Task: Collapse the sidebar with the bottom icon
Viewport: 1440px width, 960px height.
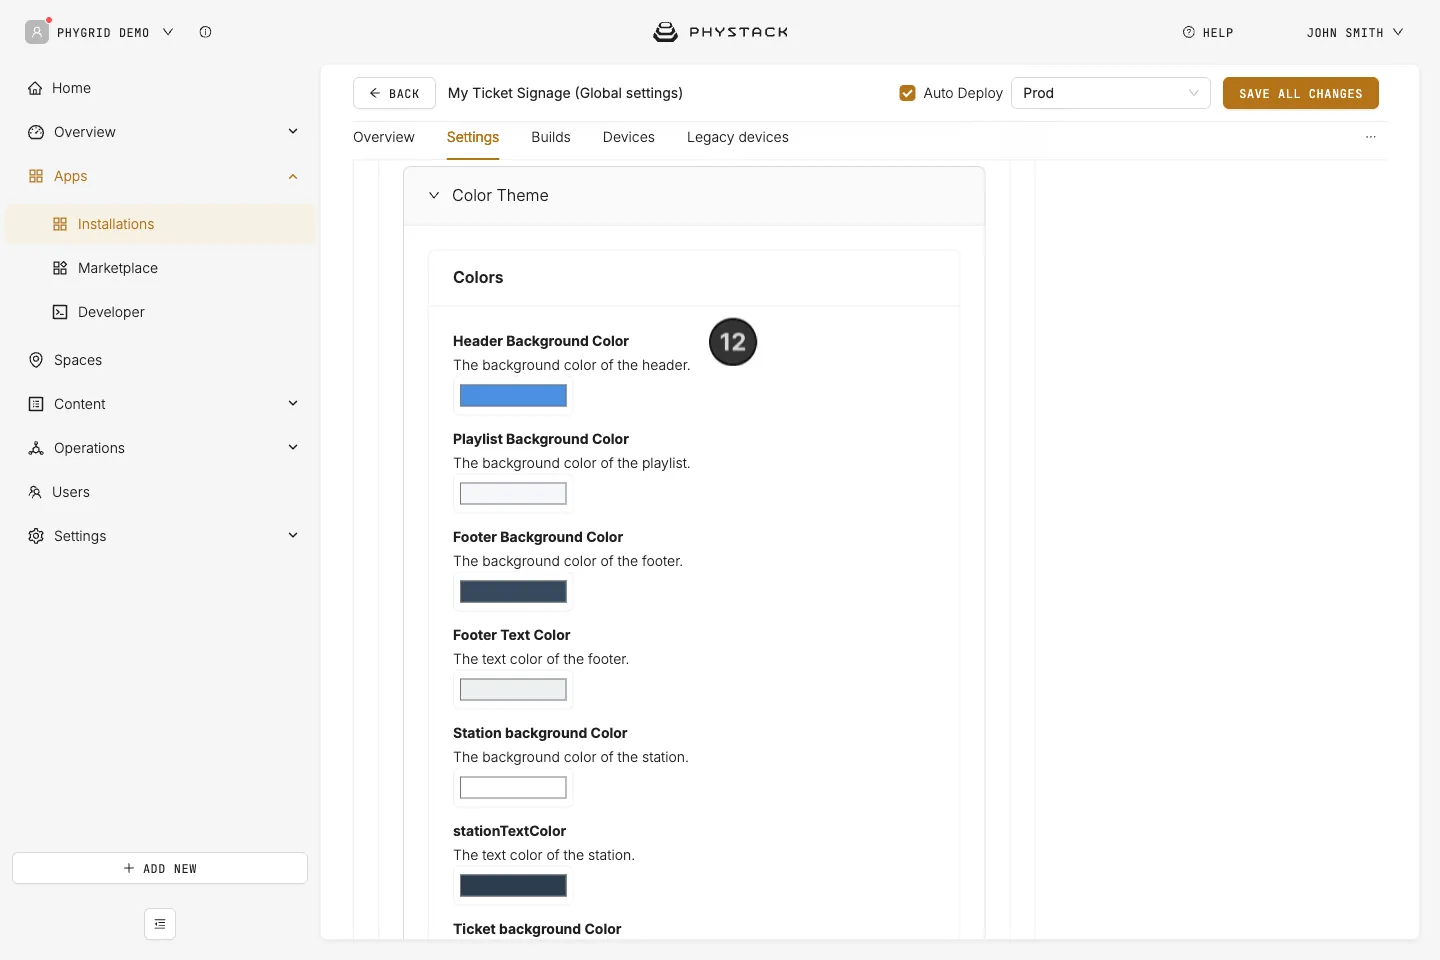Action: click(160, 924)
